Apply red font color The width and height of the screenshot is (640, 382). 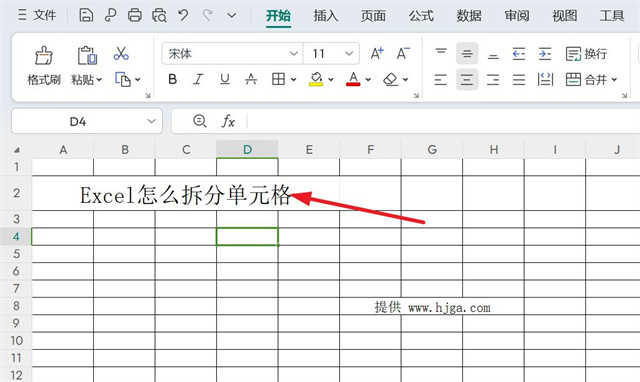click(x=353, y=79)
